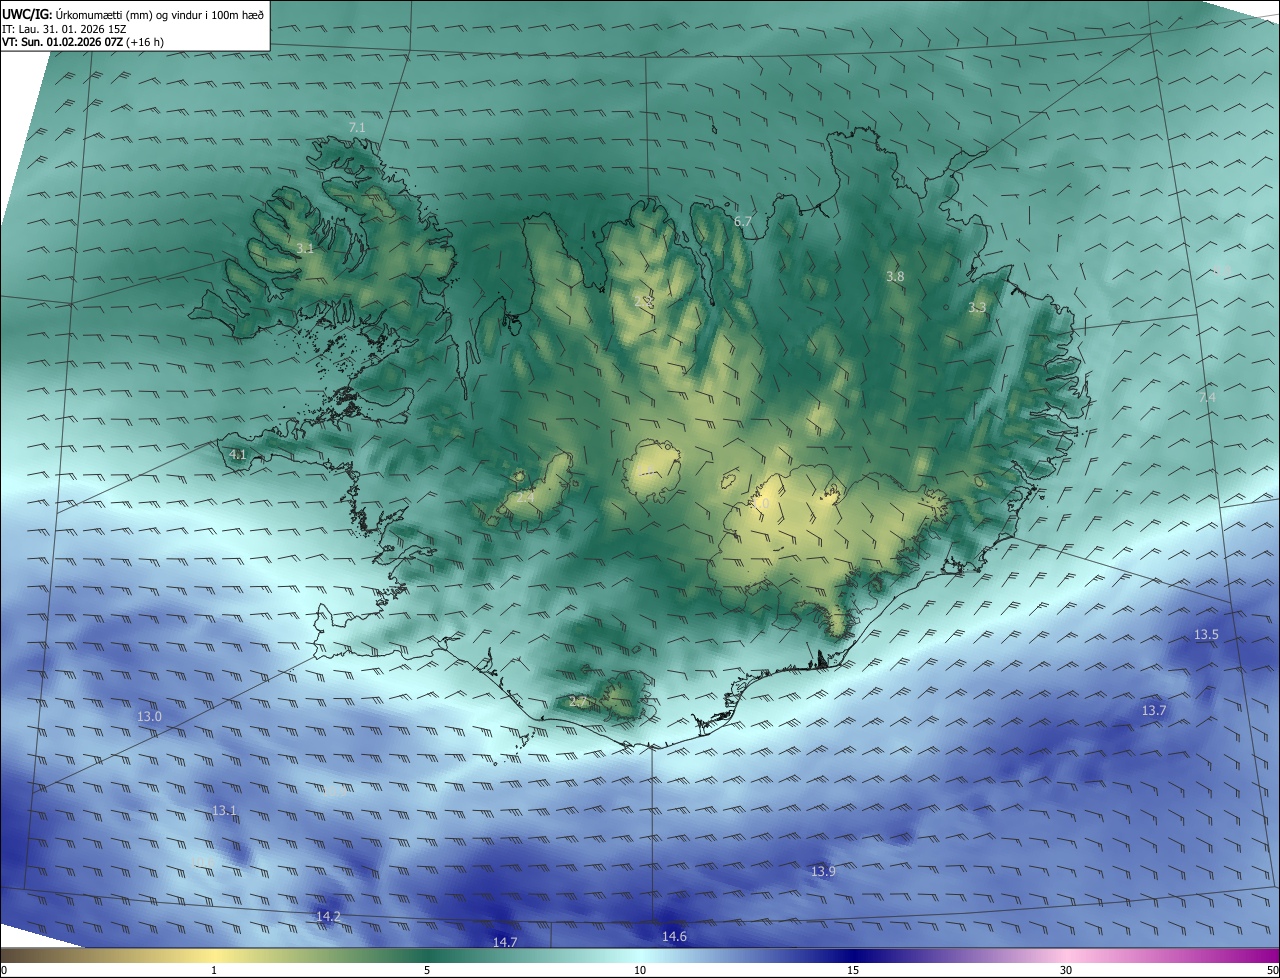Viewport: 1280px width, 978px height.
Task: Click the valid time 'VT: Sun. 01.02.2026 07Z'
Action: pyautogui.click(x=63, y=43)
